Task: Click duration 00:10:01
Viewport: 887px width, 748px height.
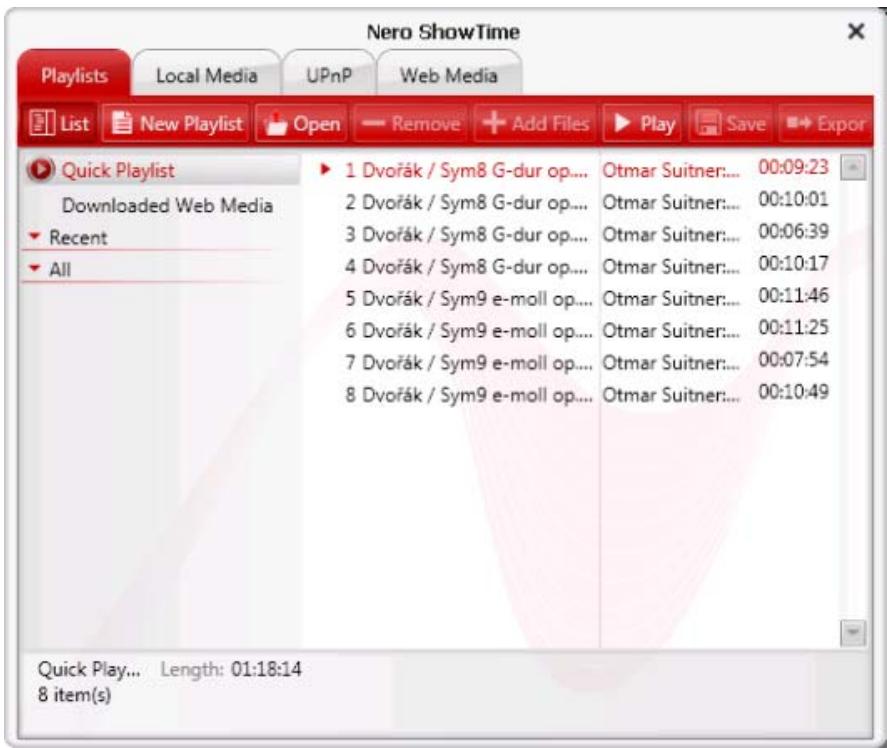Action: (x=793, y=199)
